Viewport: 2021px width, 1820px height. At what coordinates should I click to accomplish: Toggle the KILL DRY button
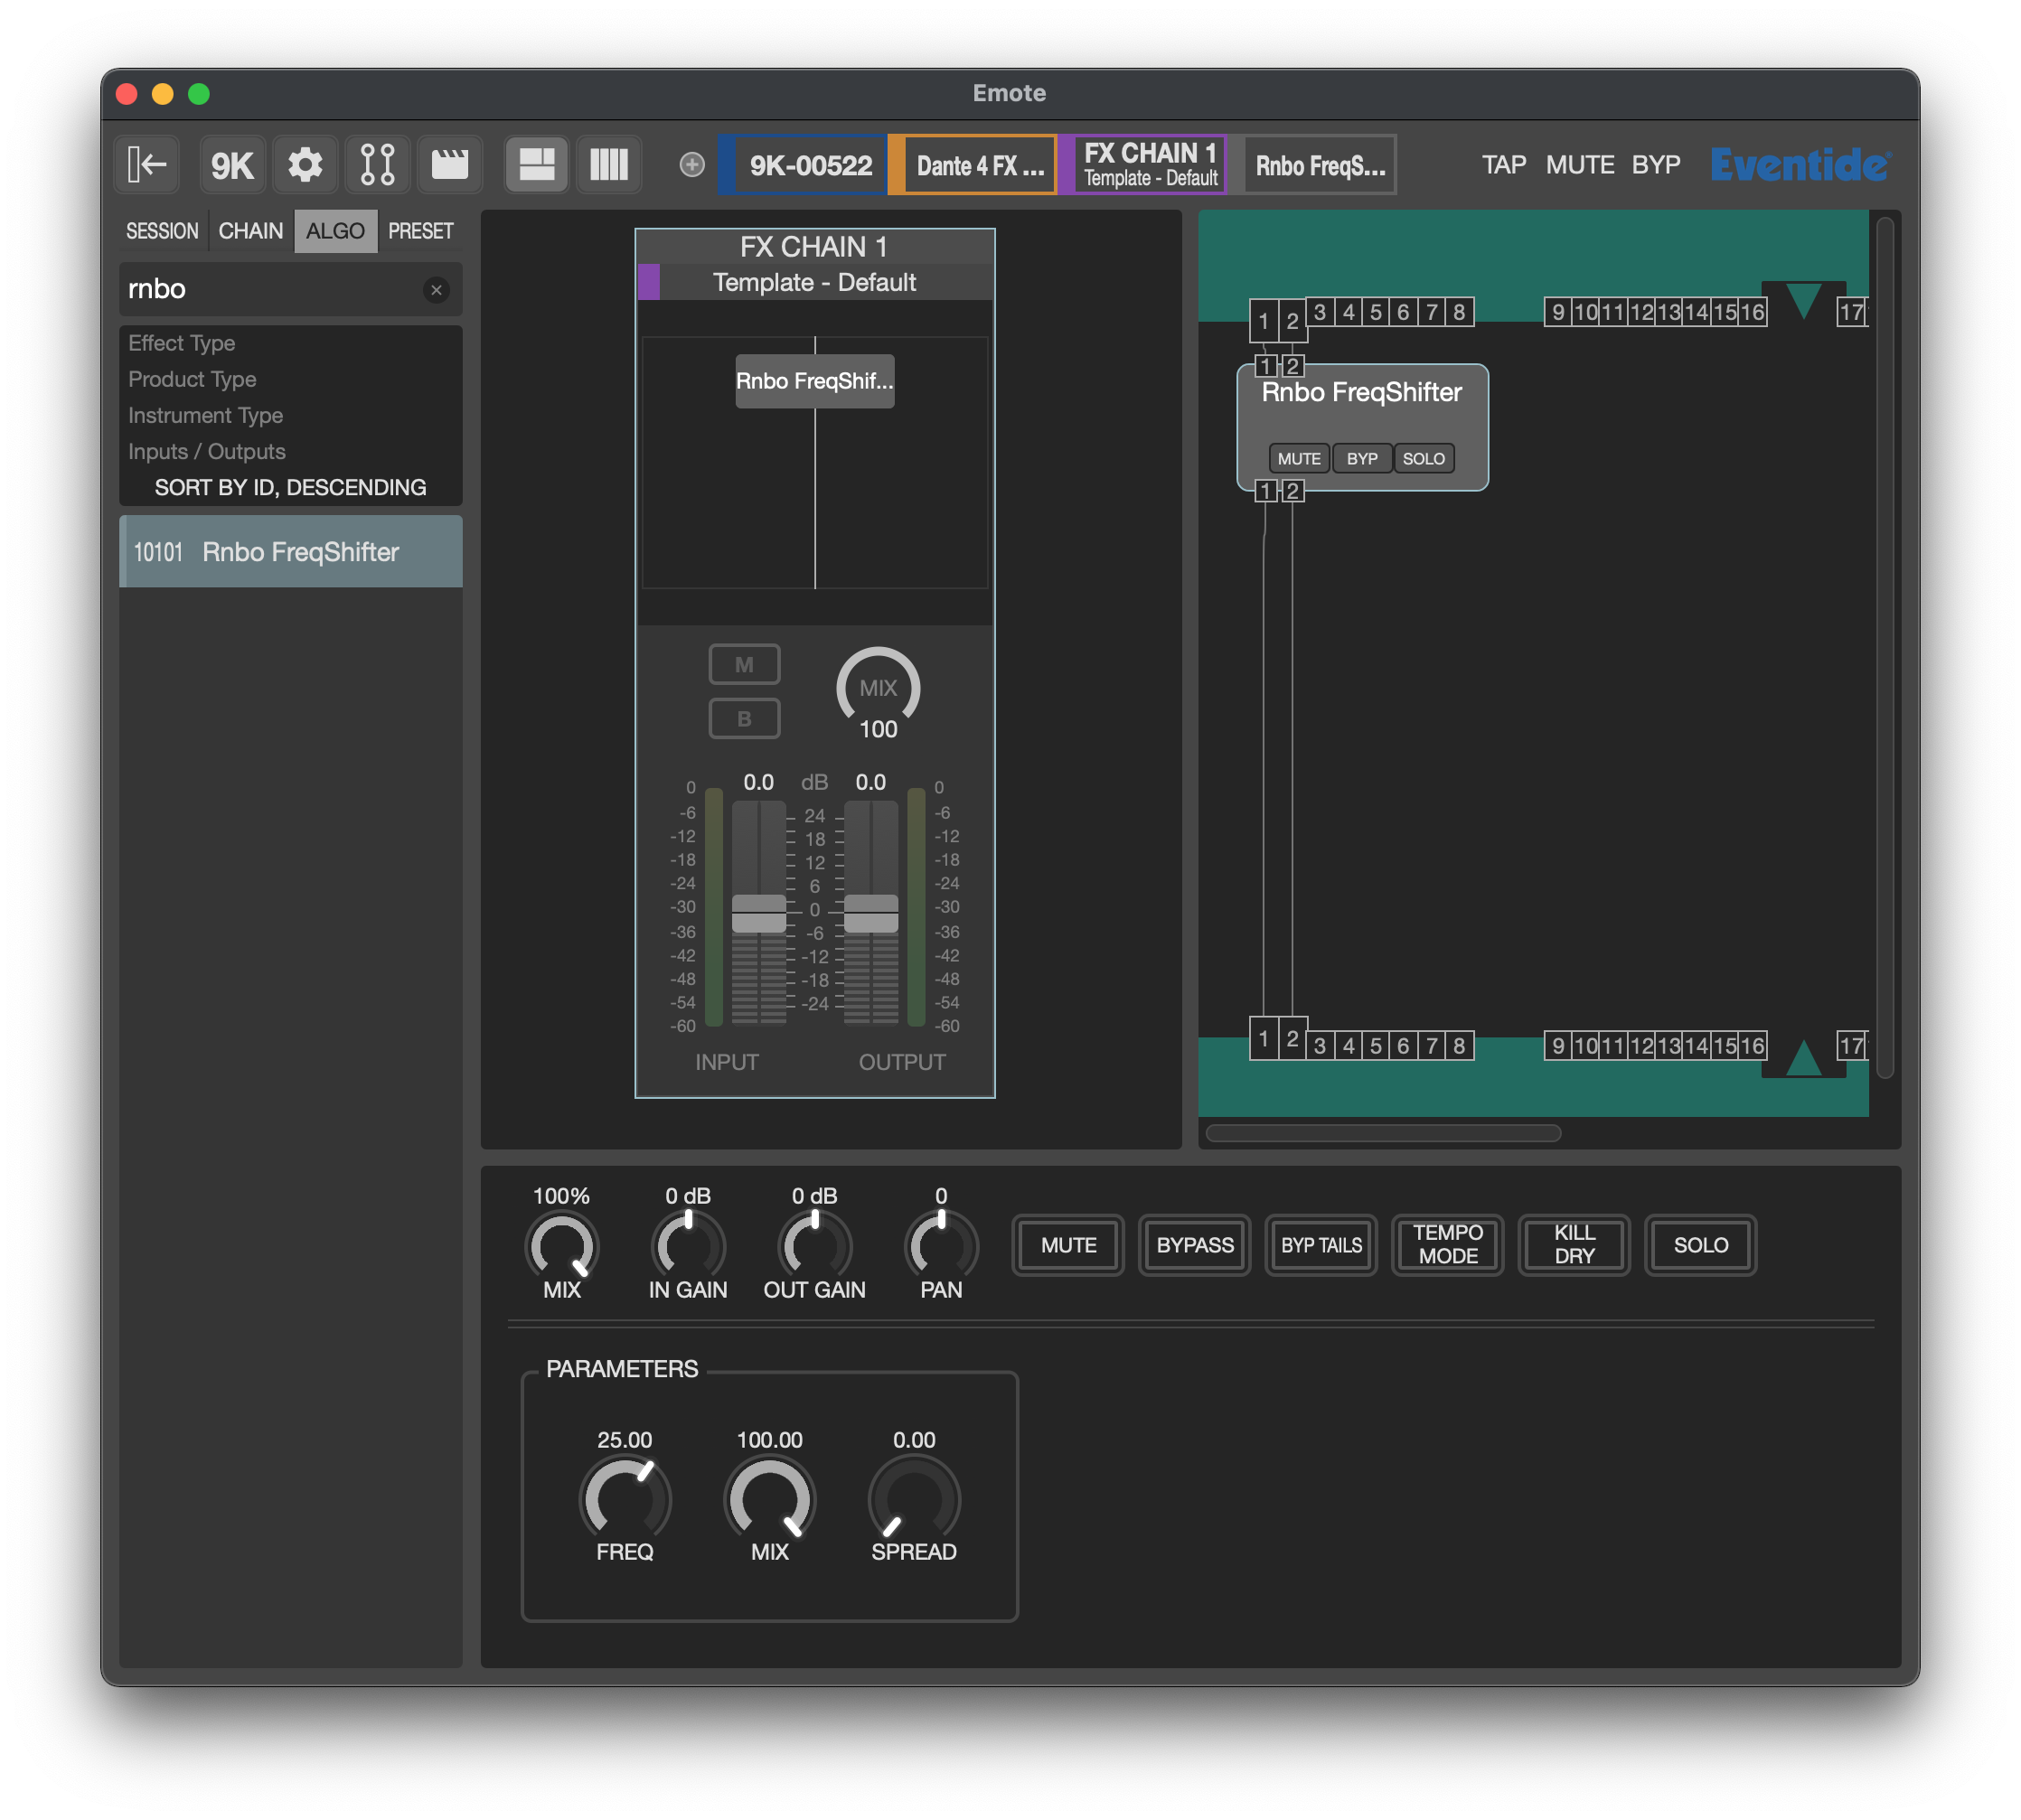(x=1574, y=1245)
